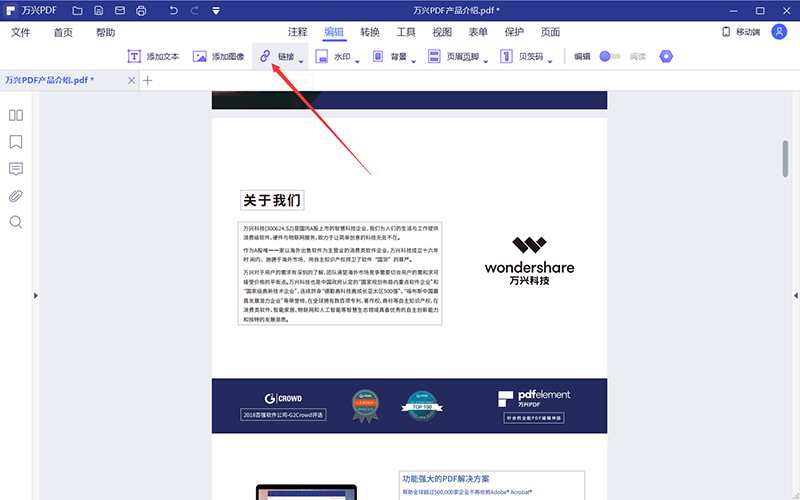The width and height of the screenshot is (800, 500).
Task: Click the pdfelement 万兴PDF logo in banner
Action: click(x=534, y=398)
